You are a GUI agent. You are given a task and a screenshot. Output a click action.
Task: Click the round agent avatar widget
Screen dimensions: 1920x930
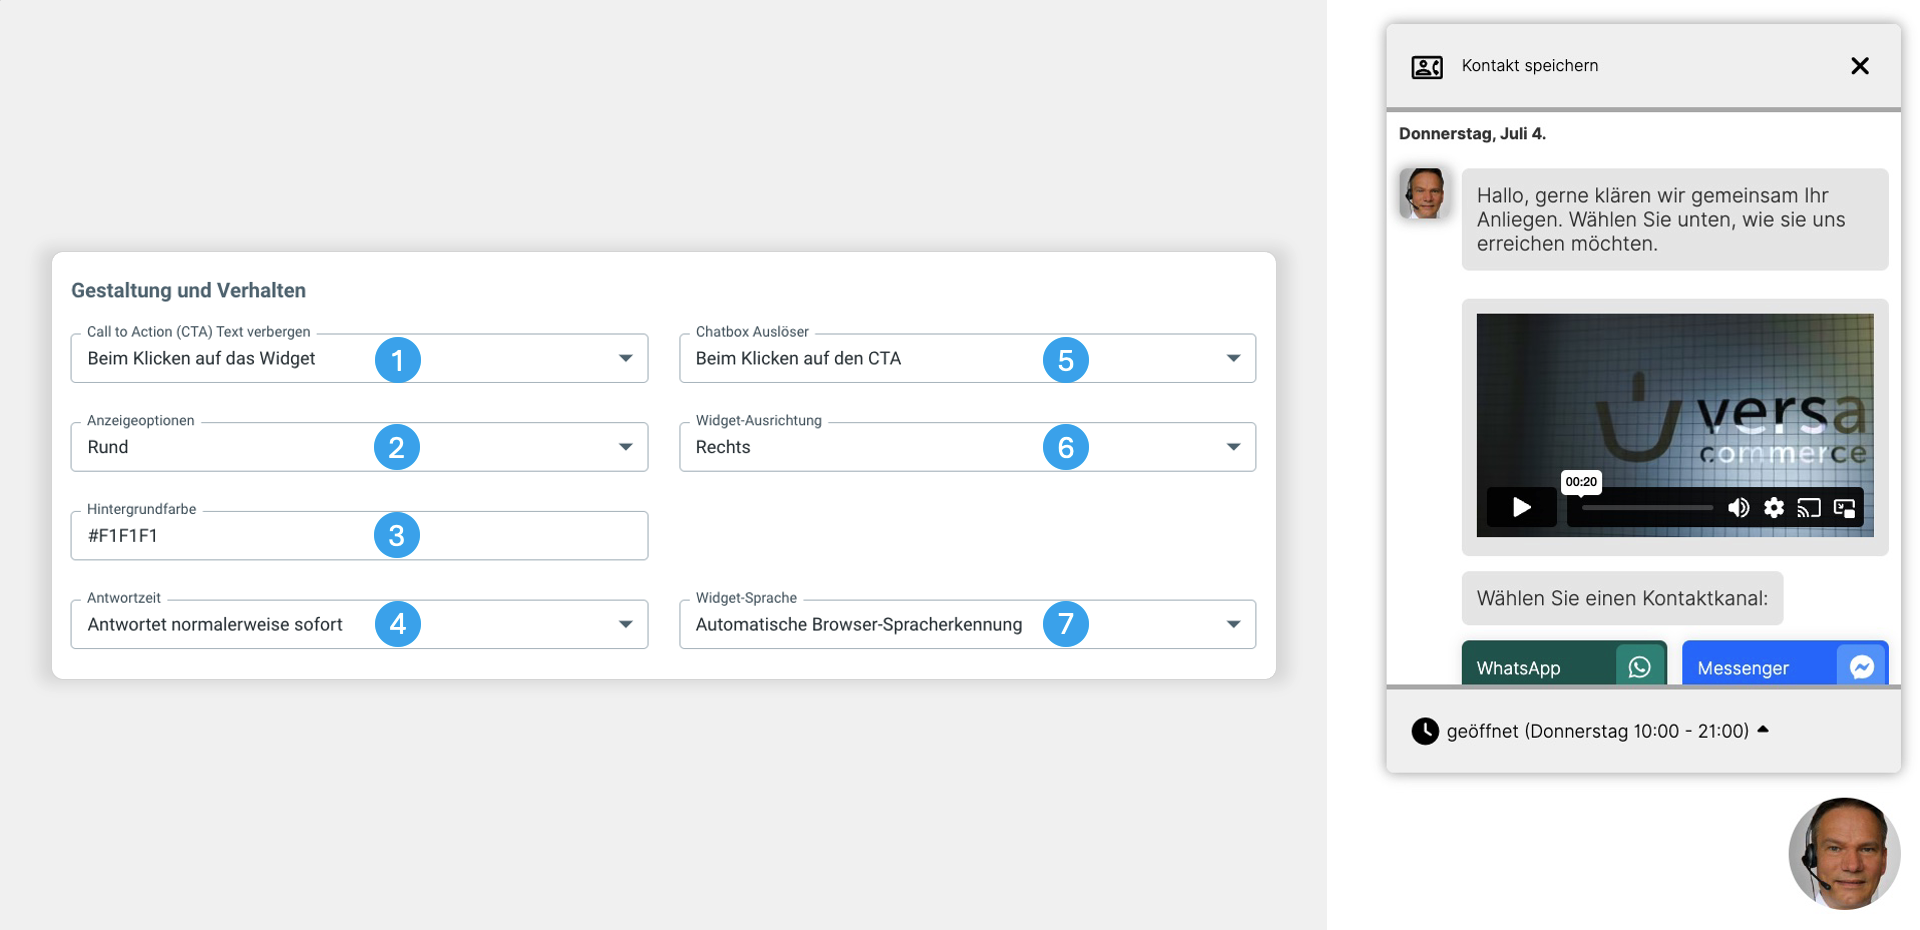1844,853
